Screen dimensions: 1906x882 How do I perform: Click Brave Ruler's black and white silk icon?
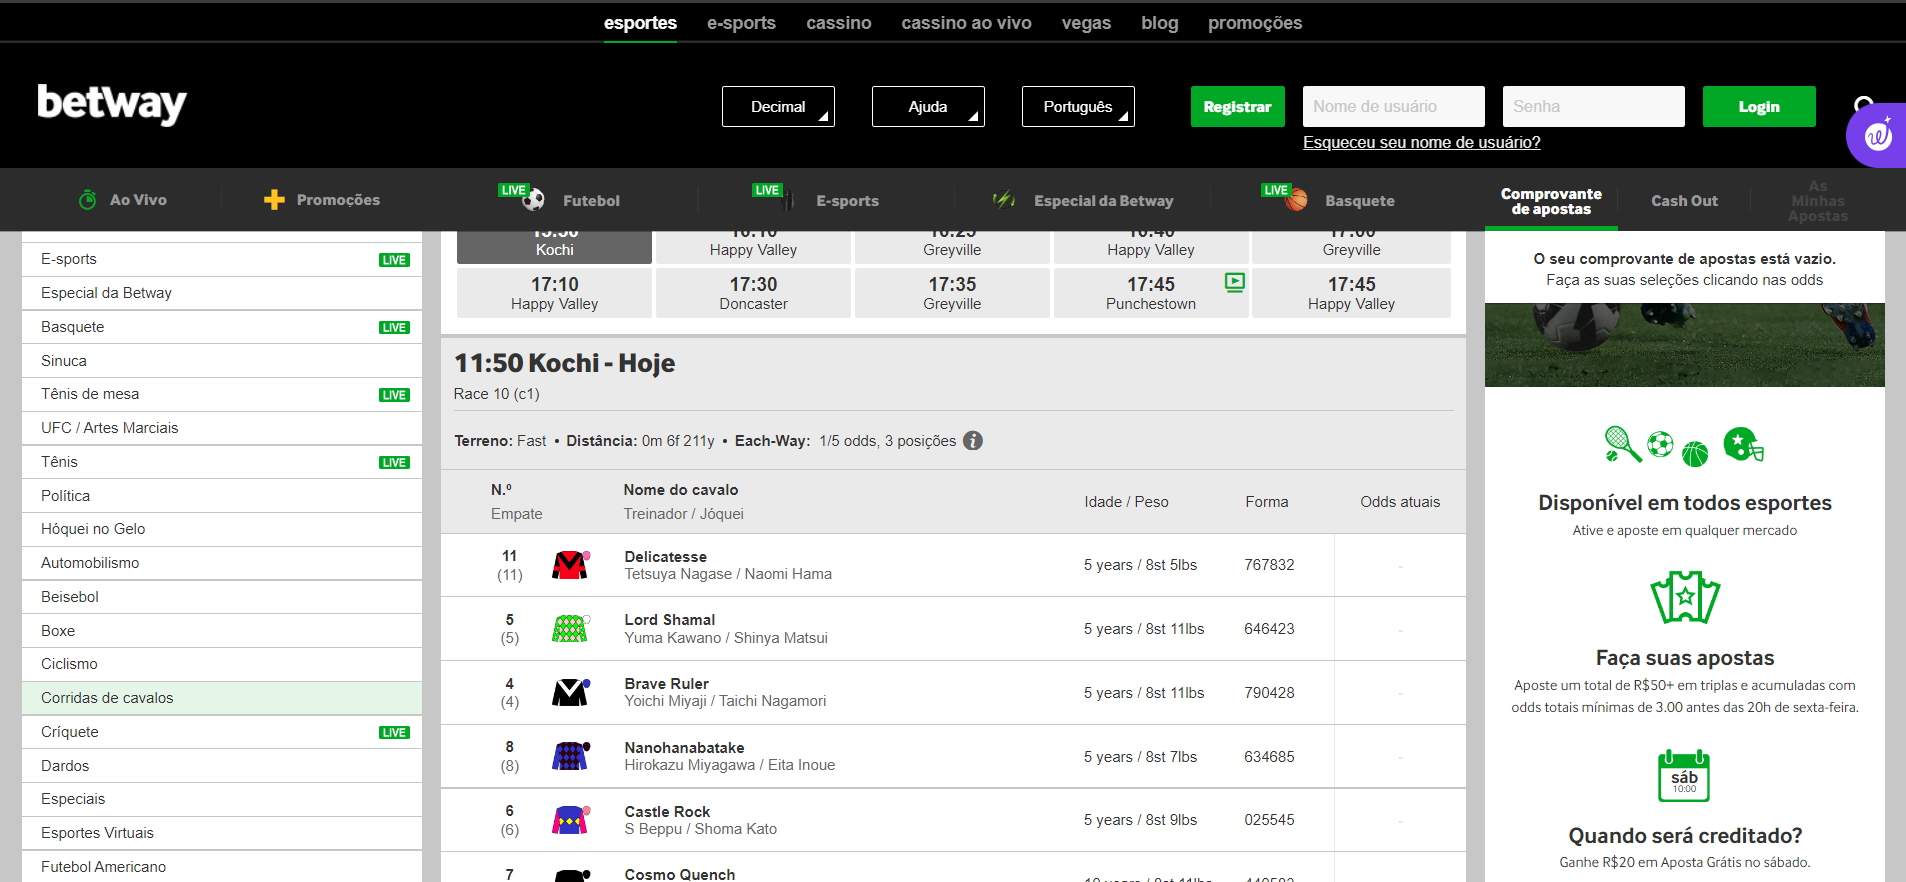(570, 692)
